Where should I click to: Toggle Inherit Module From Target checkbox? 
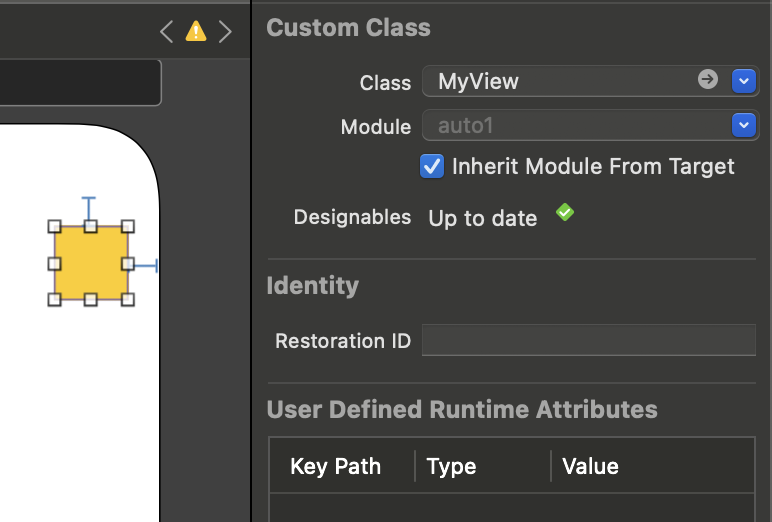pos(432,166)
